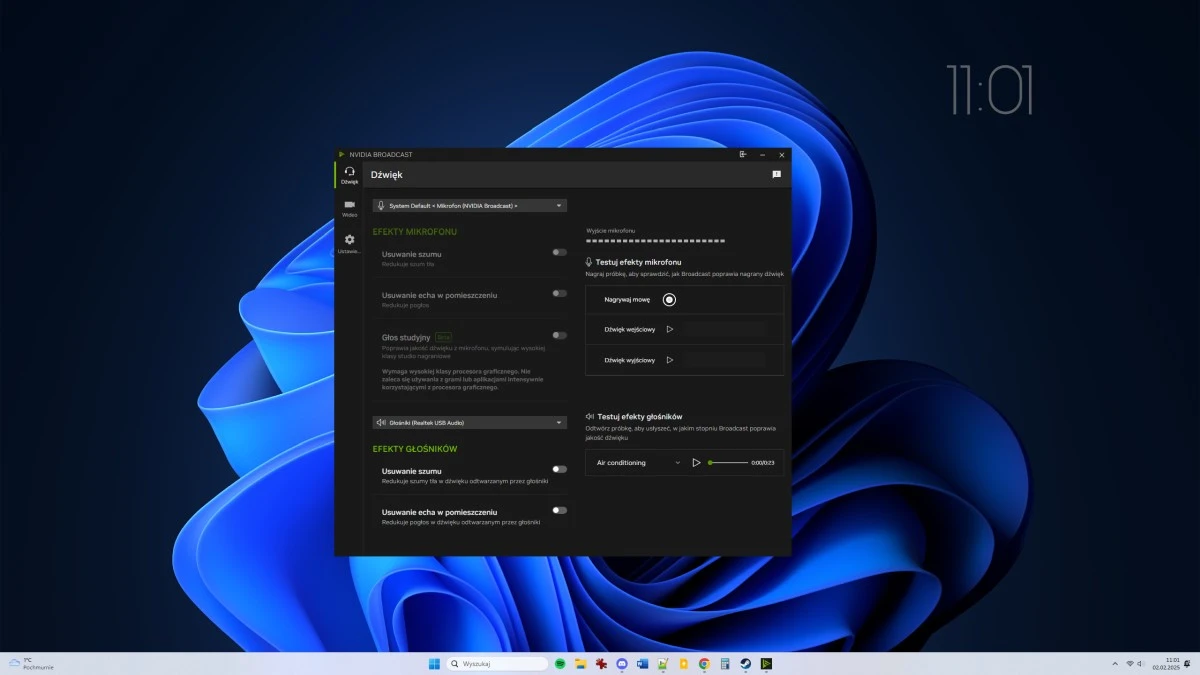Open the network Wi-Fi tray icon
1200x675 pixels.
pos(1130,664)
